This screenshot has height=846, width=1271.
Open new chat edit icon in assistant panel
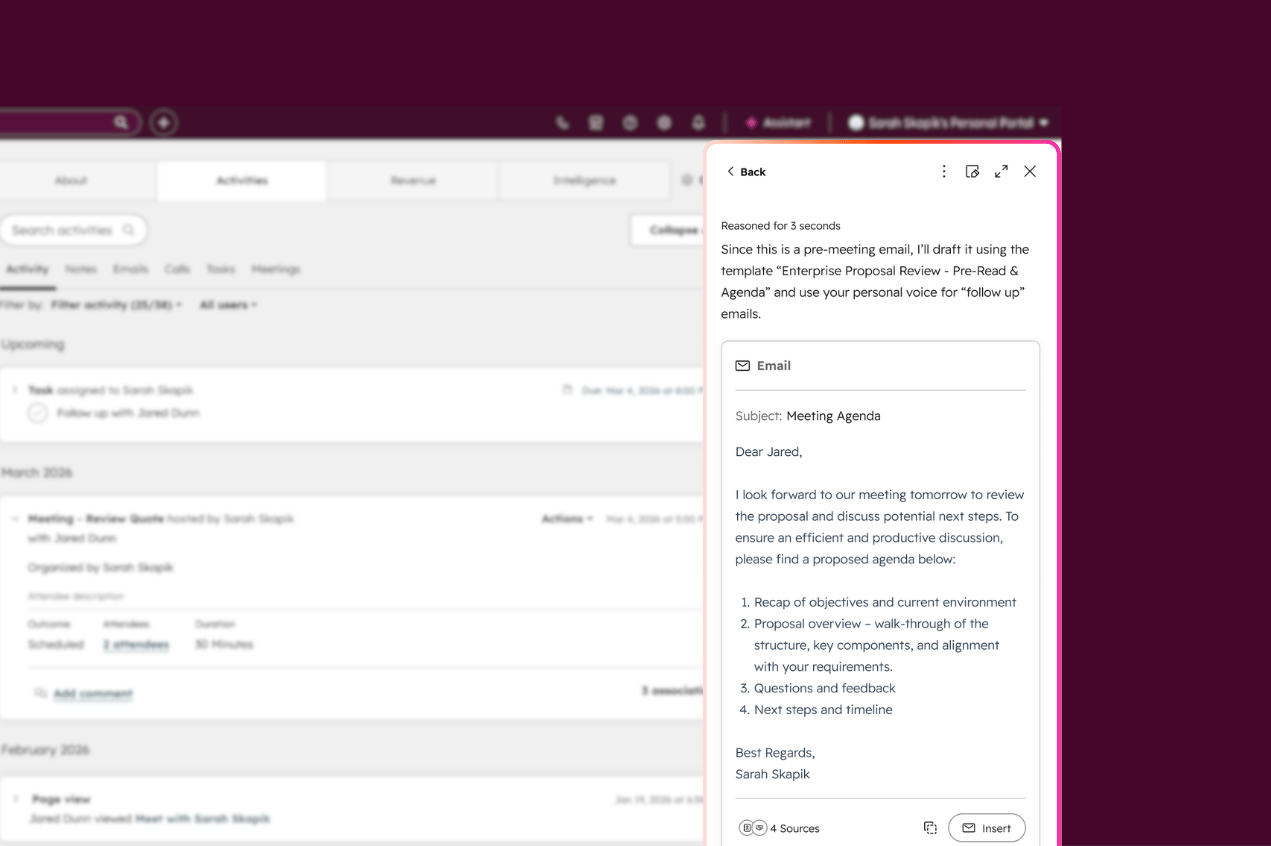click(972, 172)
